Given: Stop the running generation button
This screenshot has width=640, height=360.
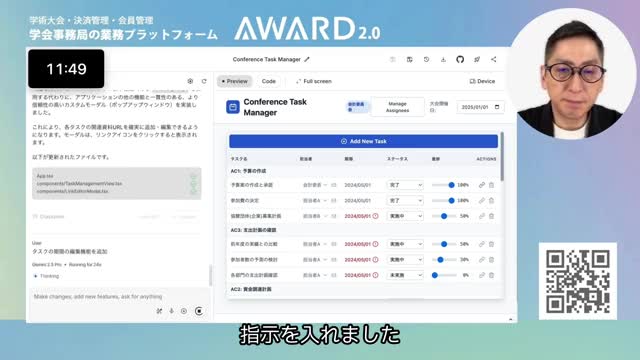Looking at the screenshot, I should 199,311.
